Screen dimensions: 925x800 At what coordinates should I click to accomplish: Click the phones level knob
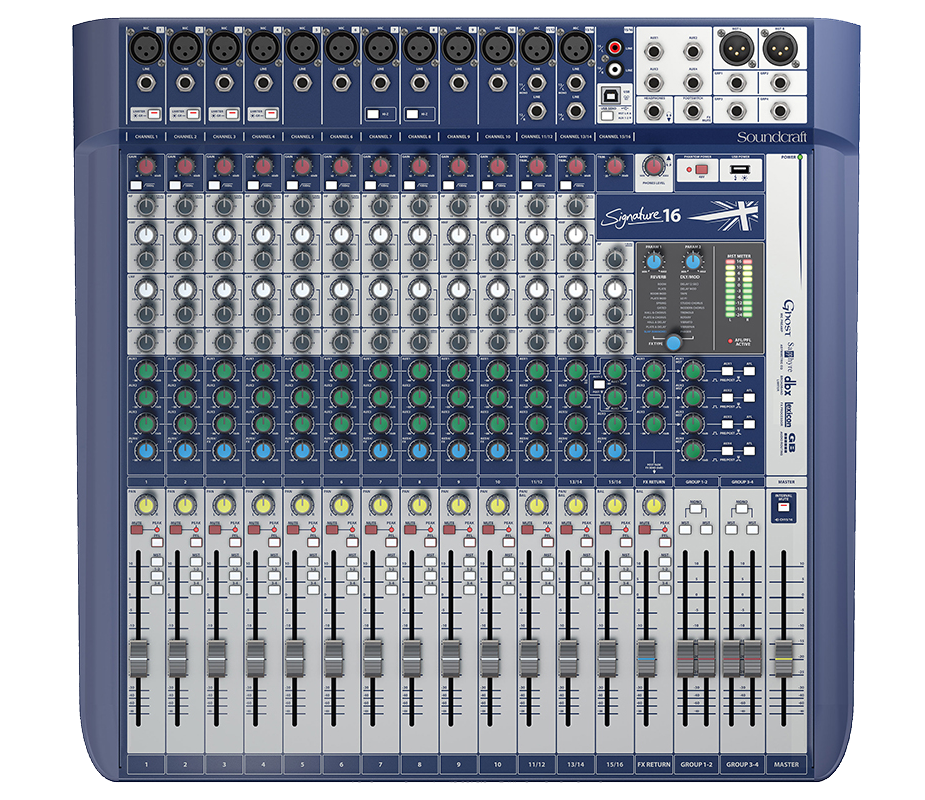(x=653, y=167)
